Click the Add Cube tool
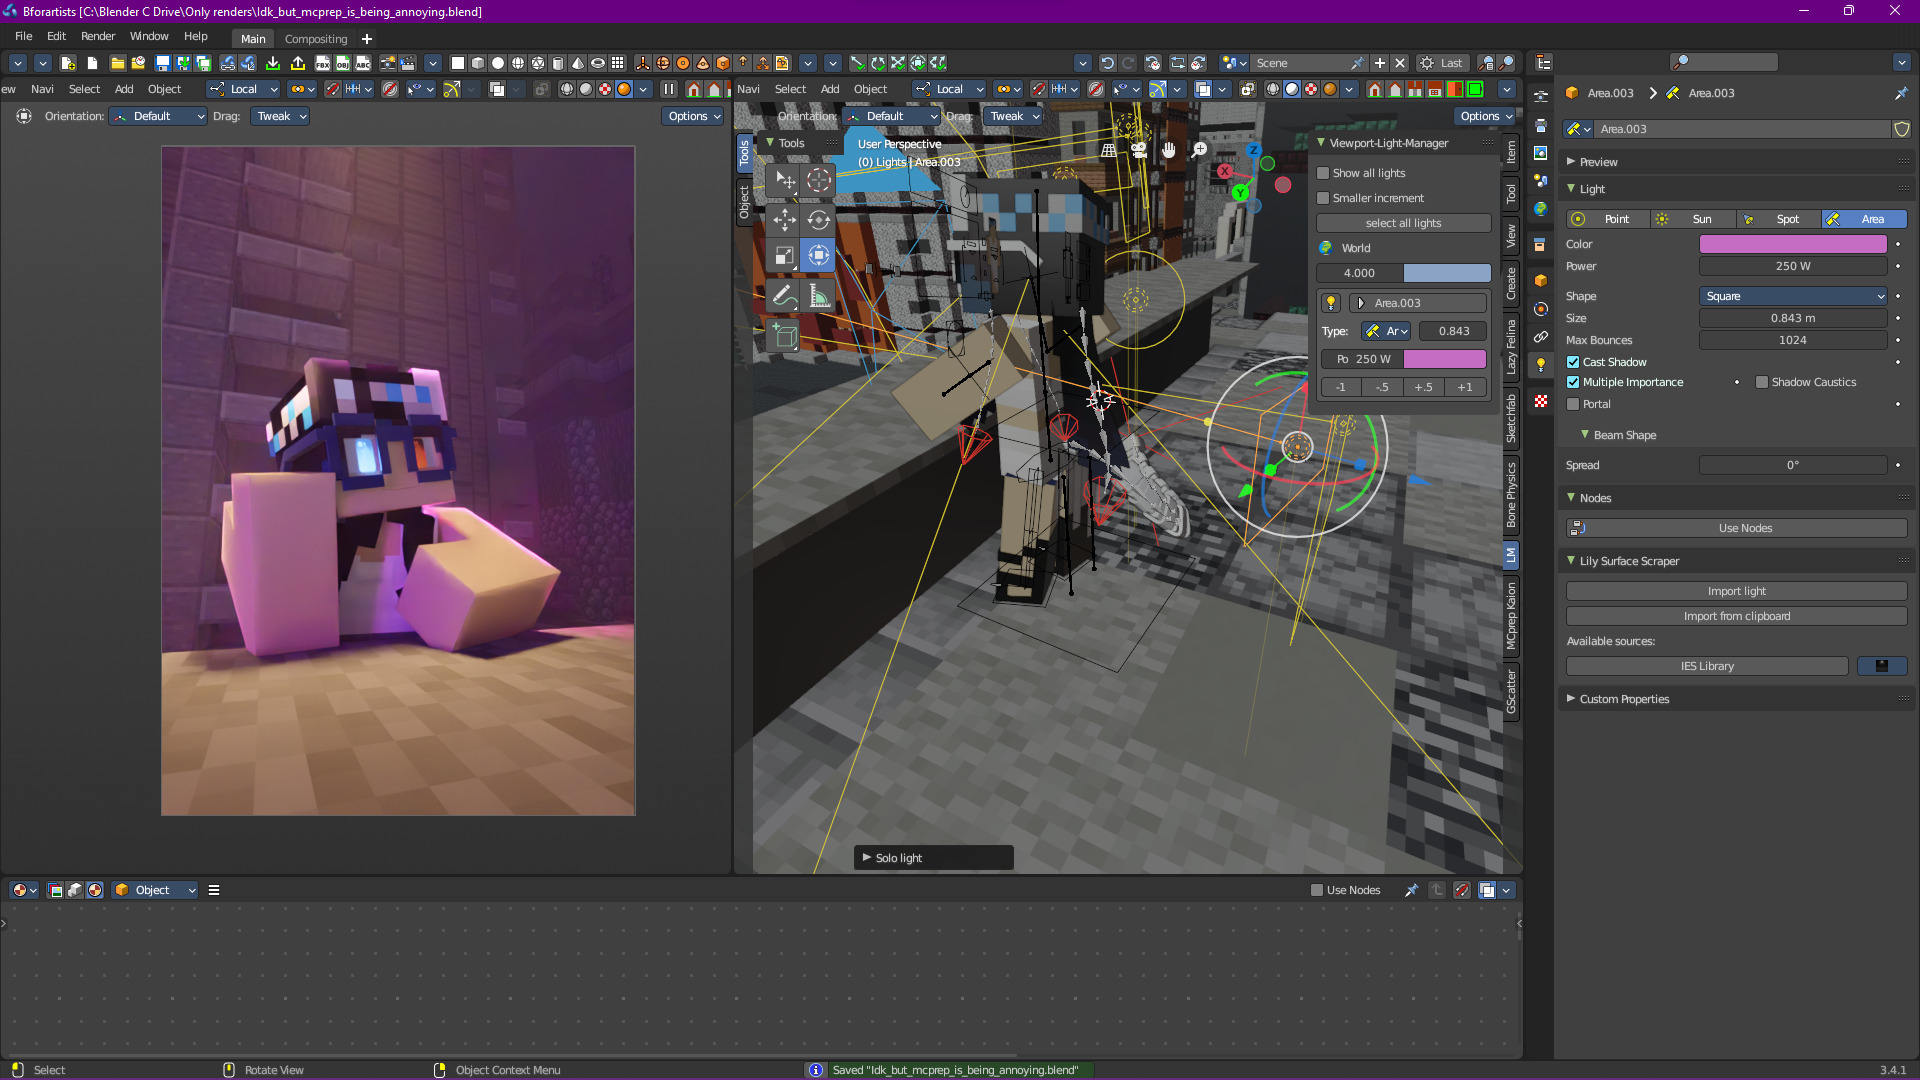 (x=785, y=336)
